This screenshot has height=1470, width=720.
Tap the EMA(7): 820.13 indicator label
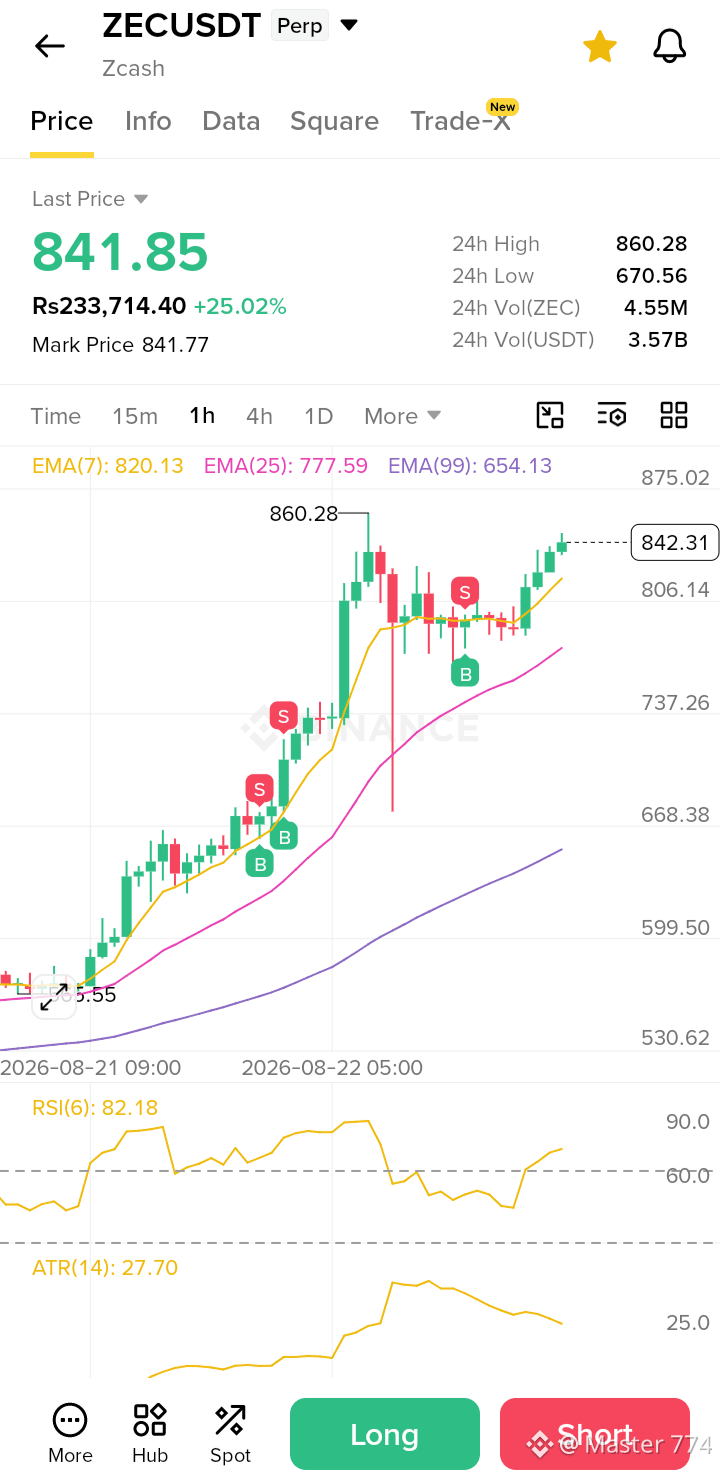(108, 465)
